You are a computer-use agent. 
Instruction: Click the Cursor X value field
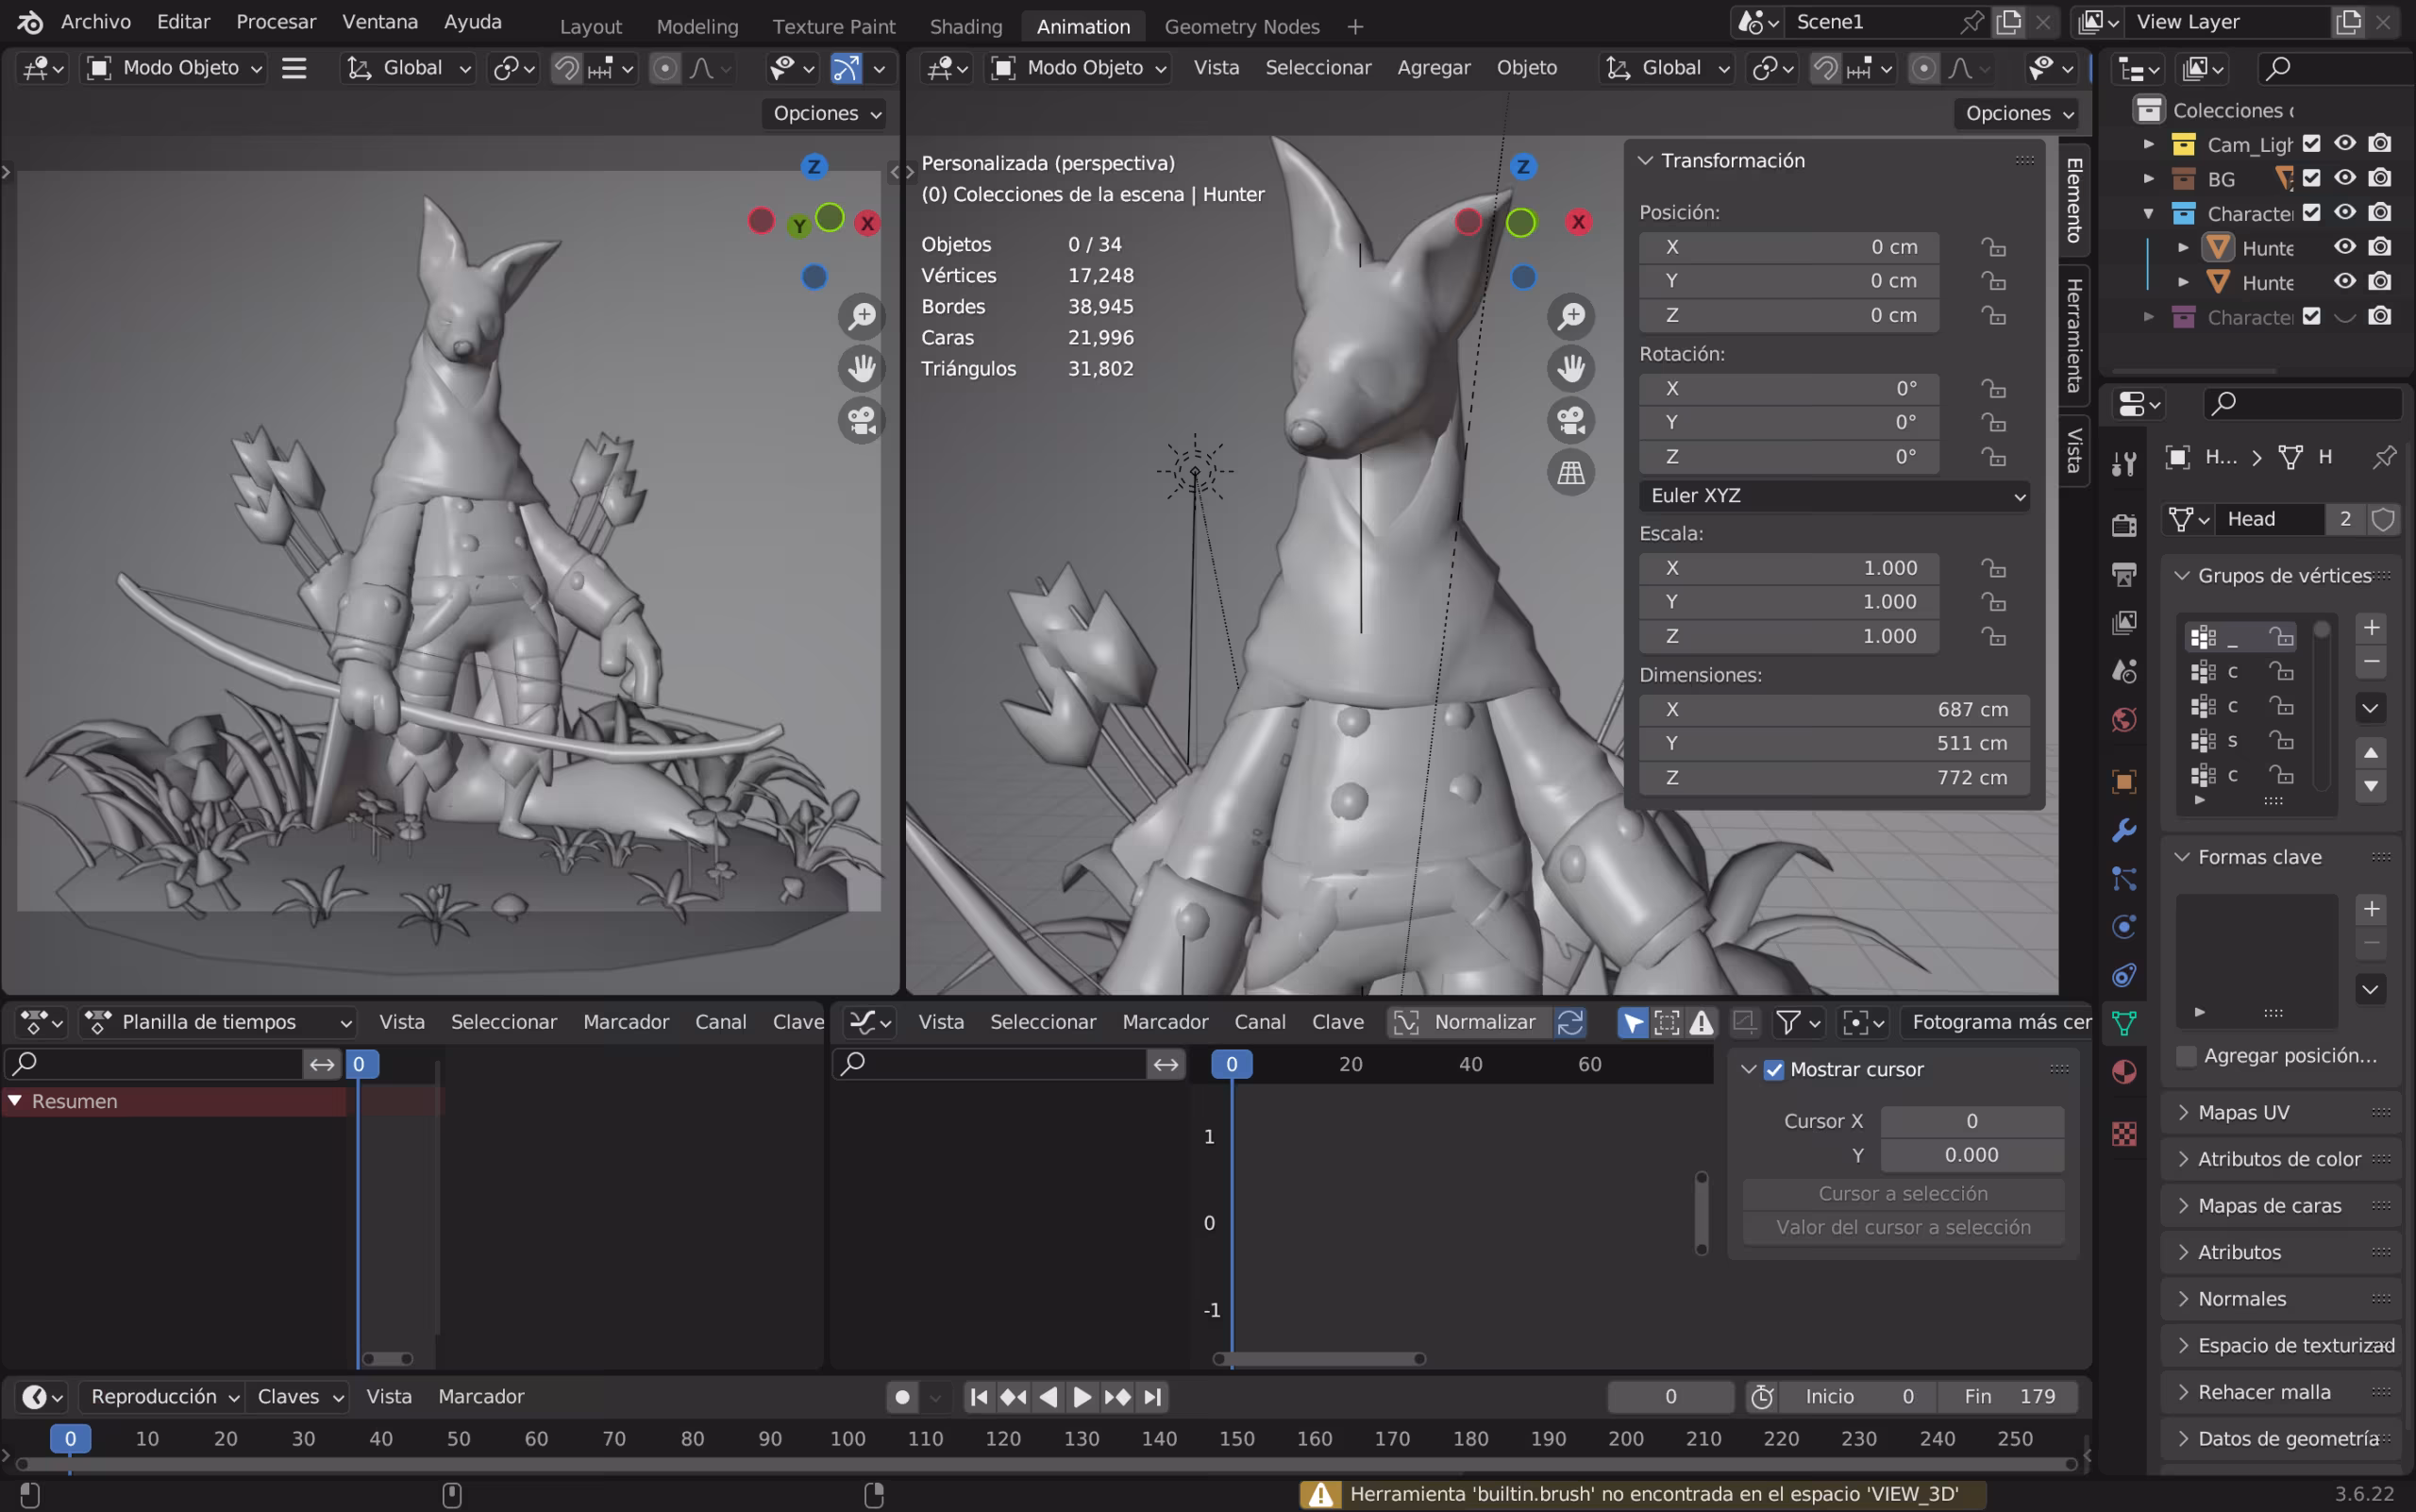coord(1971,1122)
